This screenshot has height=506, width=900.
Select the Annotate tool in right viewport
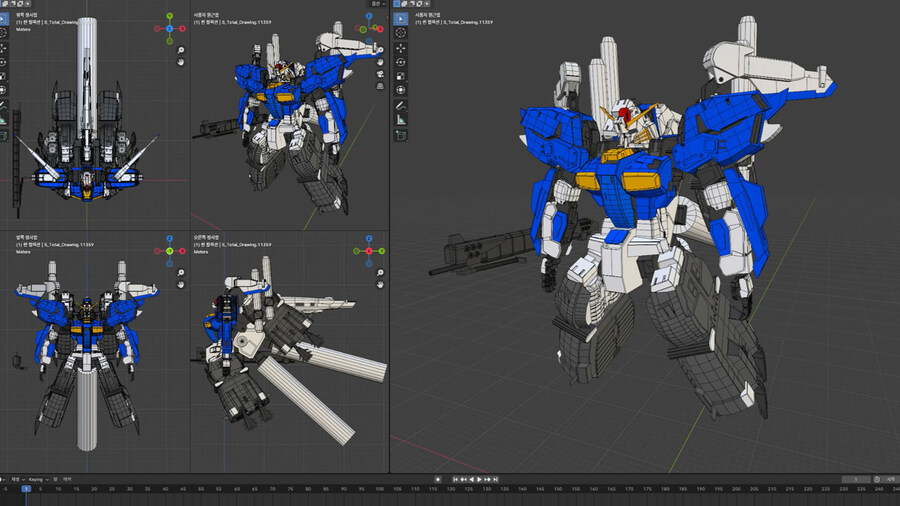401,106
